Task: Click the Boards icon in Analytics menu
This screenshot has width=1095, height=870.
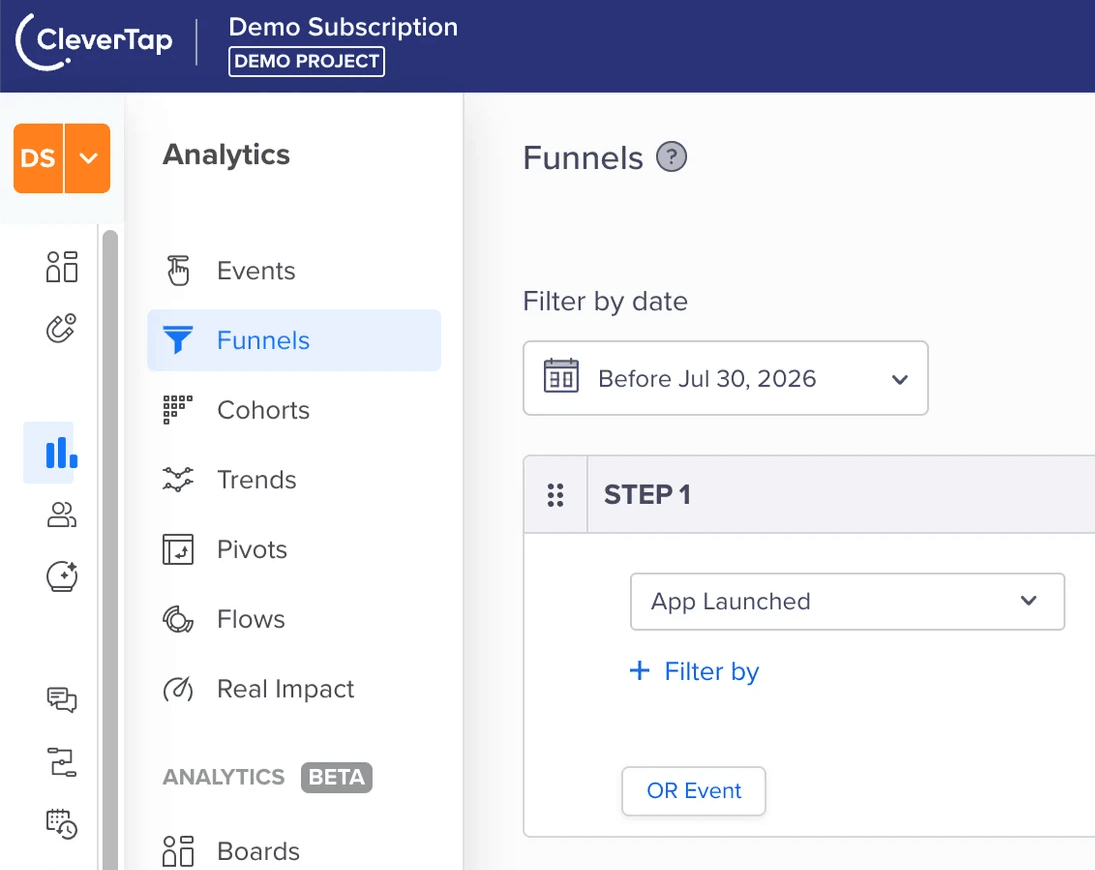Action: [177, 851]
